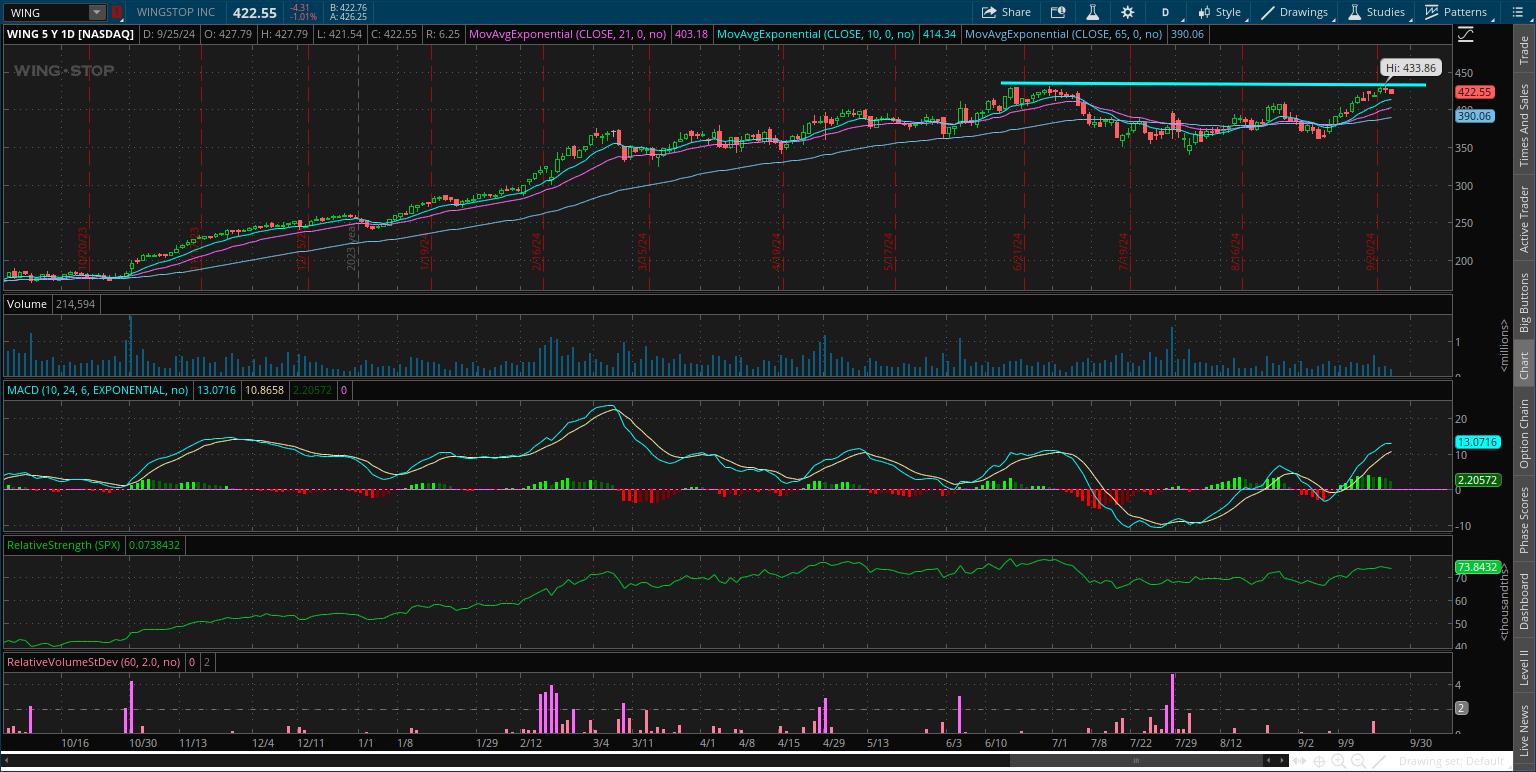Click the Volume study label
Image resolution: width=1536 pixels, height=772 pixels.
(x=27, y=303)
